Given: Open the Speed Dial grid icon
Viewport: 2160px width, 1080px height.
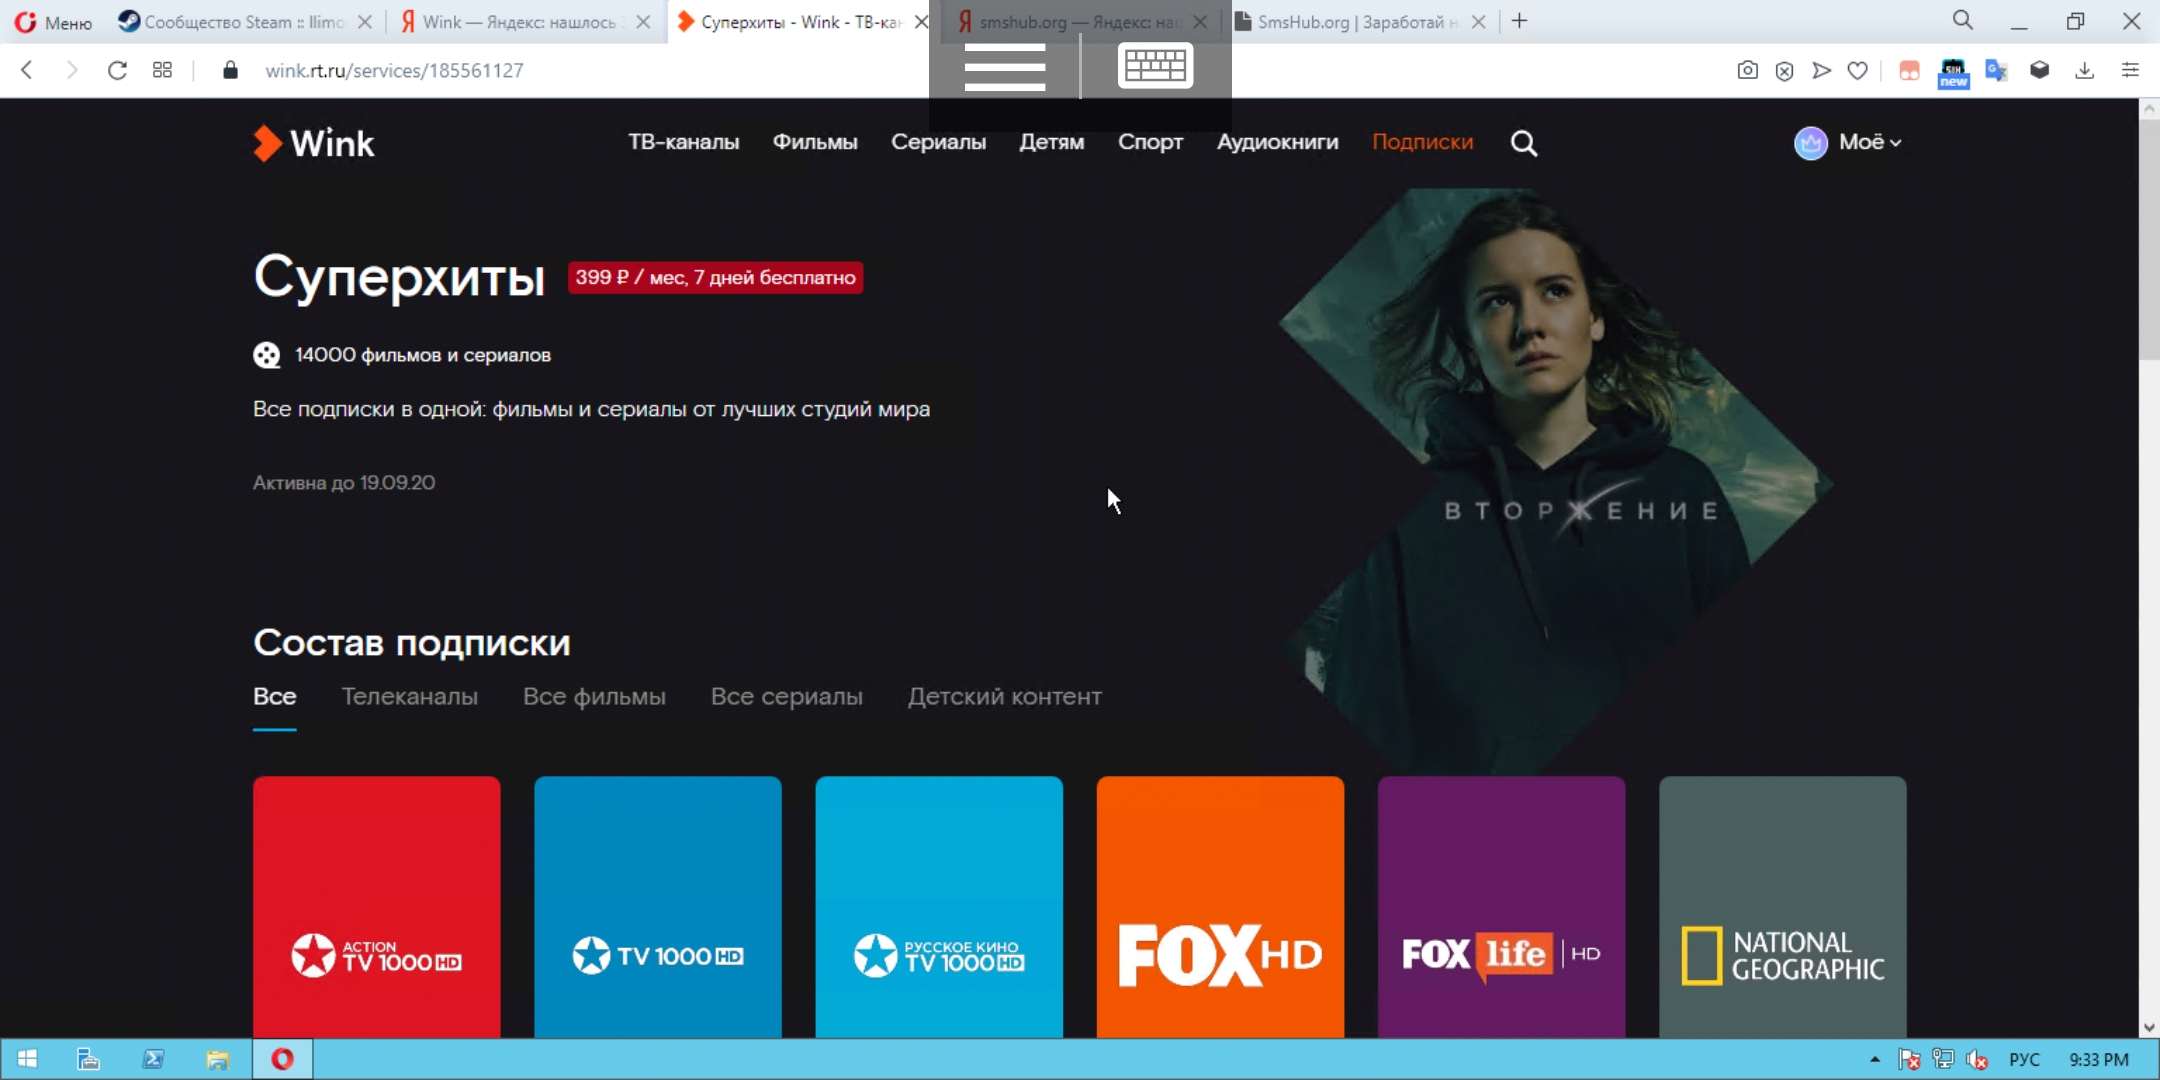Looking at the screenshot, I should [x=162, y=70].
